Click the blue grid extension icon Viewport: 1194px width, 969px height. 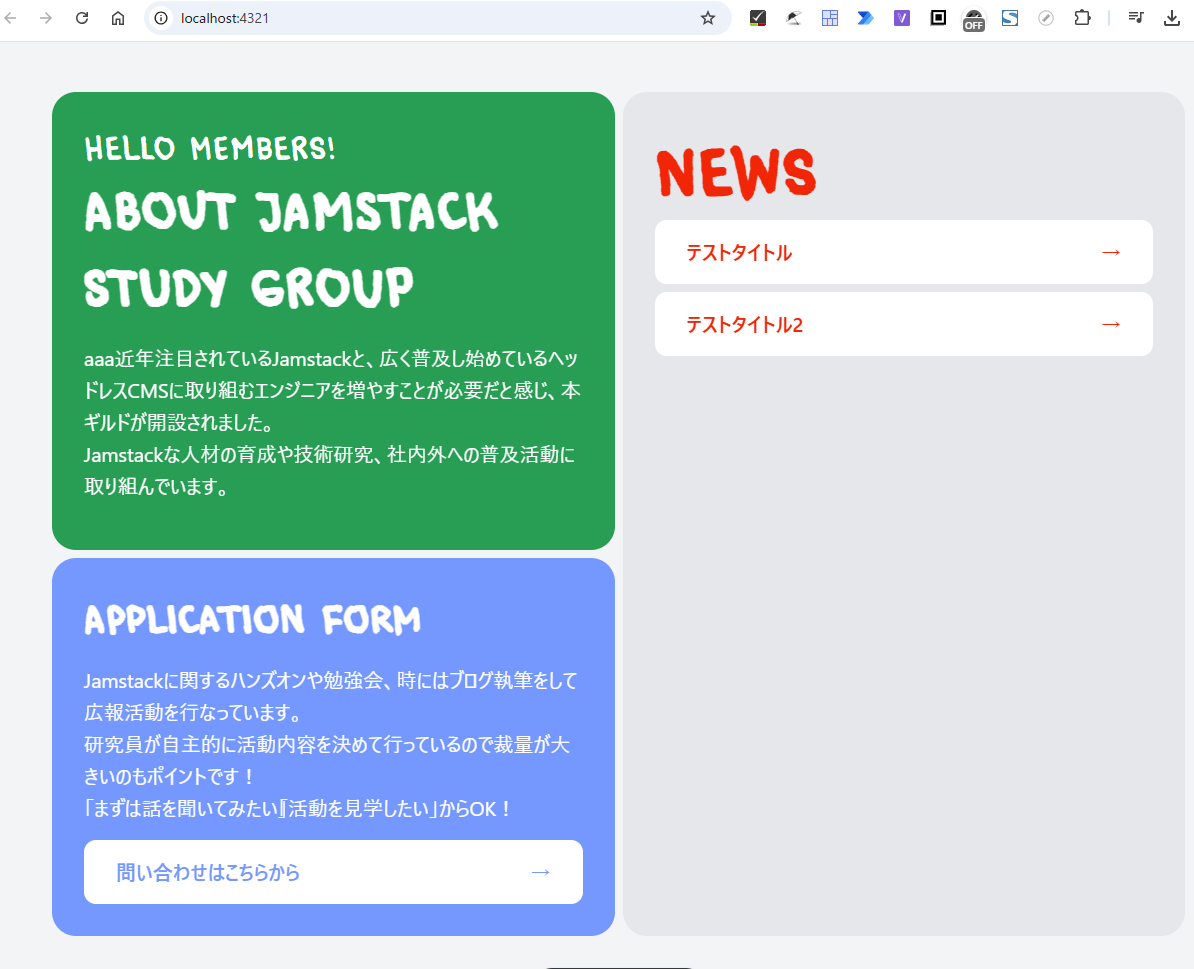[x=829, y=18]
